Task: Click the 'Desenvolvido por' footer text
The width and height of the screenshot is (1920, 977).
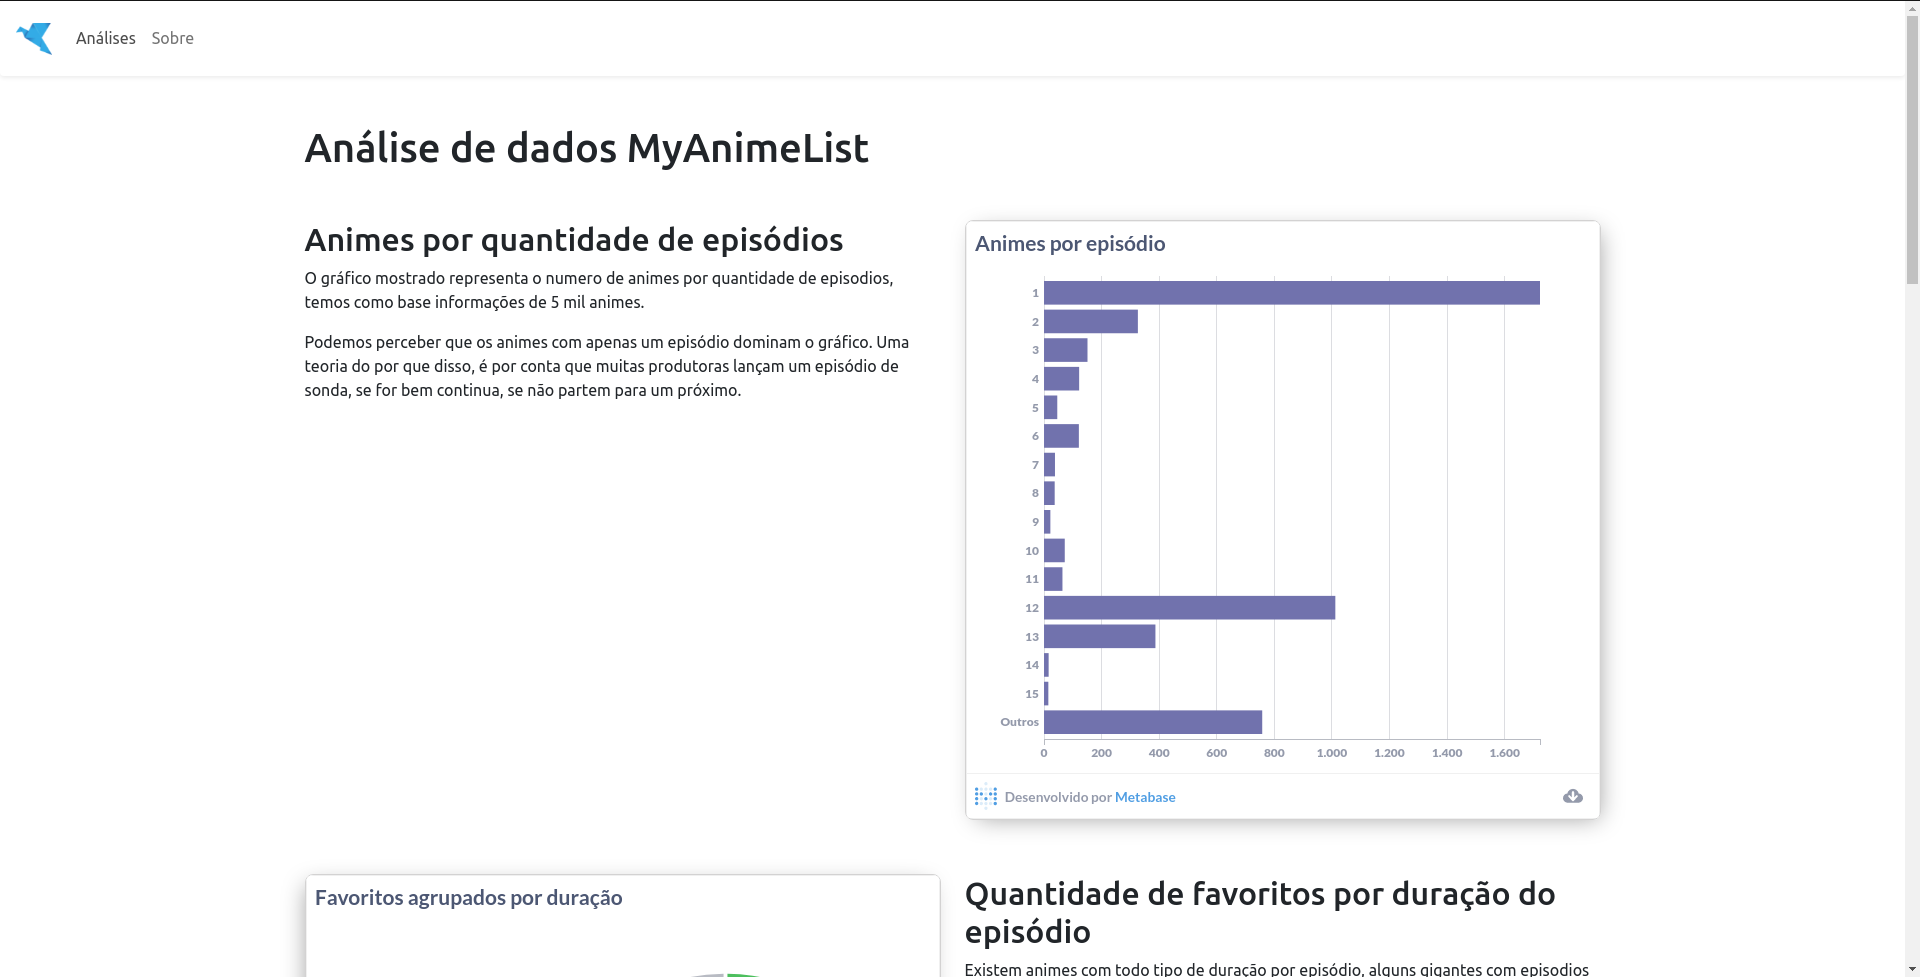Action: (1058, 797)
